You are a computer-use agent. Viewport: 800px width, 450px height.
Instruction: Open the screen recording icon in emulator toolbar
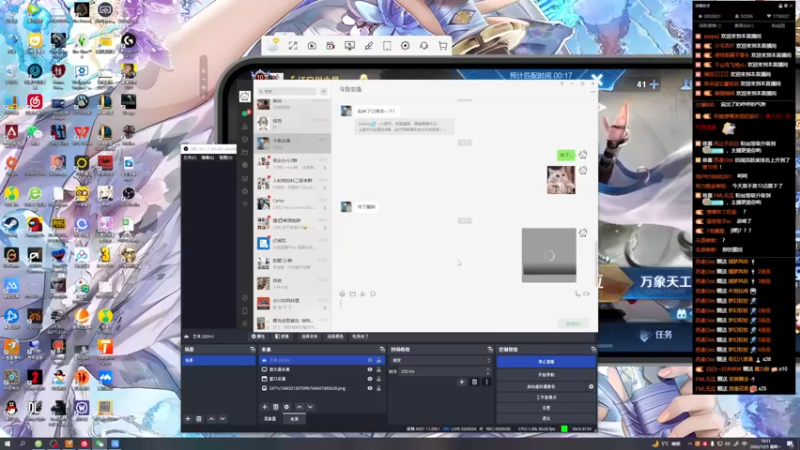(331, 46)
